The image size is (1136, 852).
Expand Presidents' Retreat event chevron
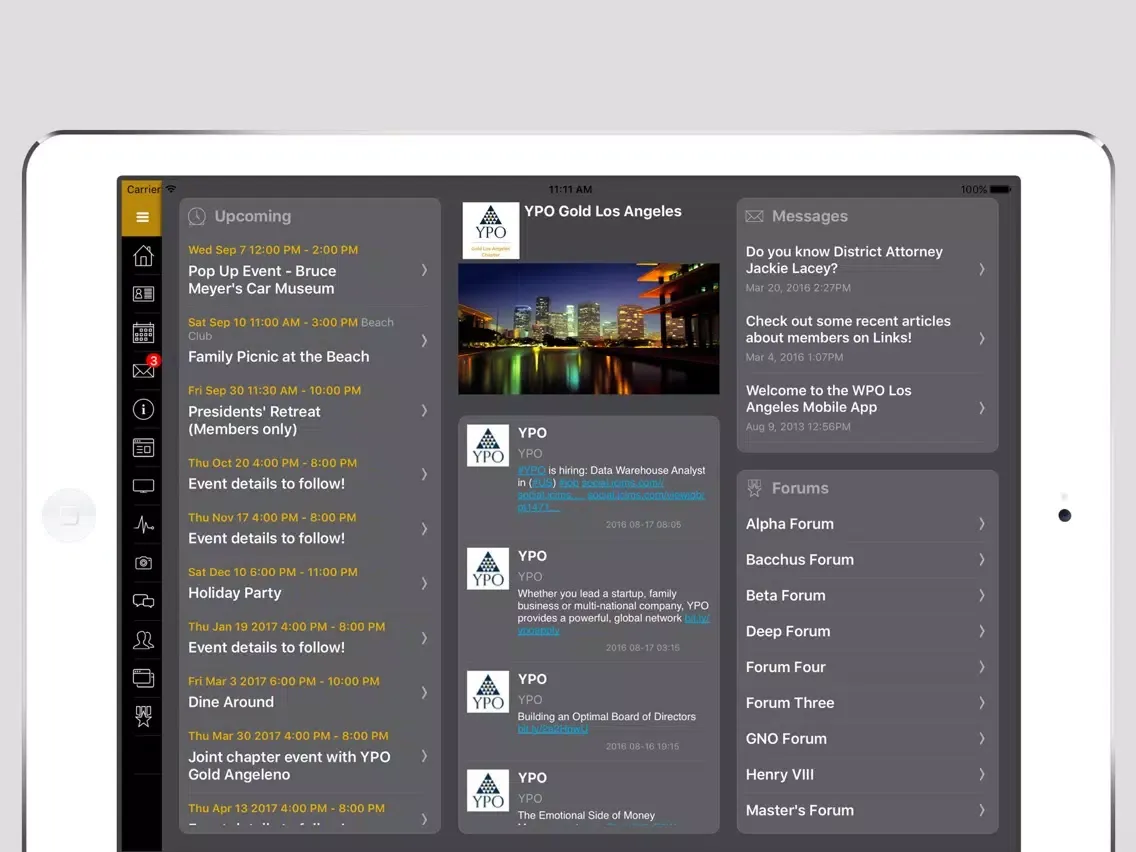425,411
